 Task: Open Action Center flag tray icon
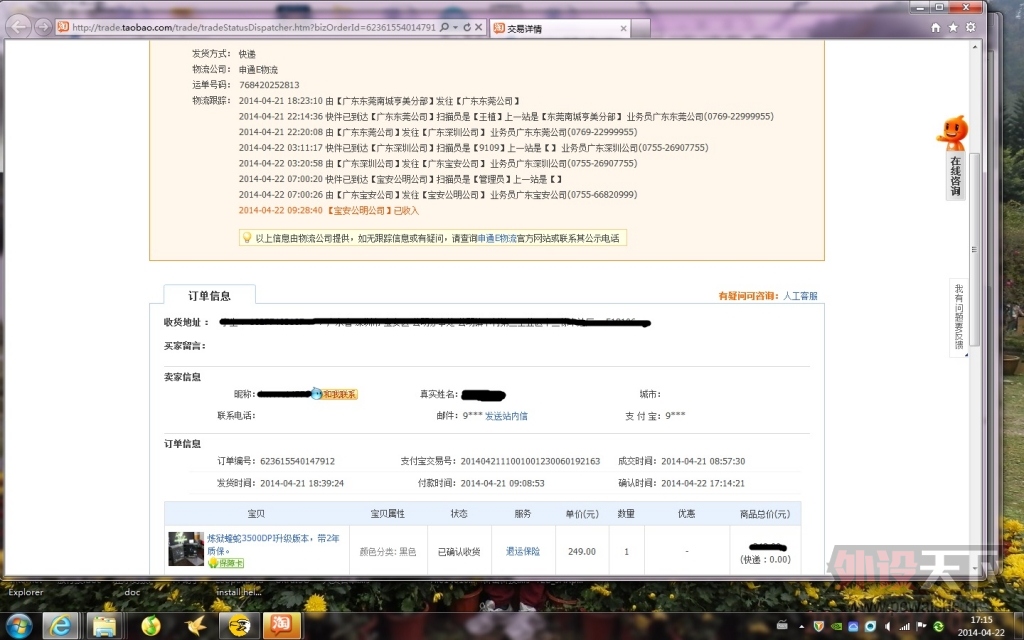921,626
